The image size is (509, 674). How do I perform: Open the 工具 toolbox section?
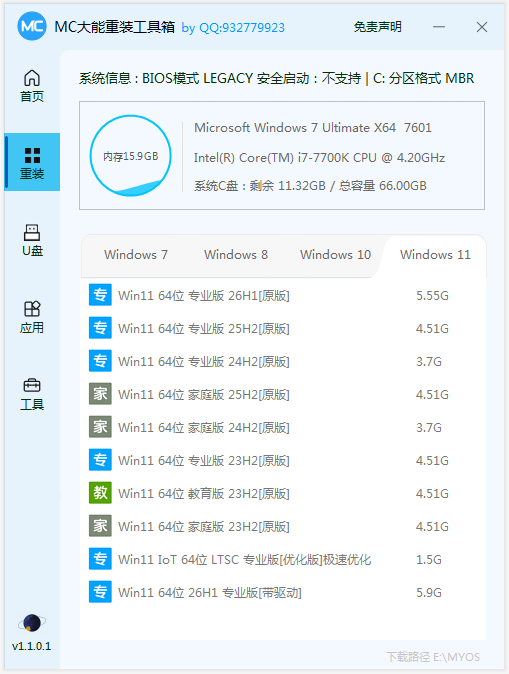coord(32,394)
